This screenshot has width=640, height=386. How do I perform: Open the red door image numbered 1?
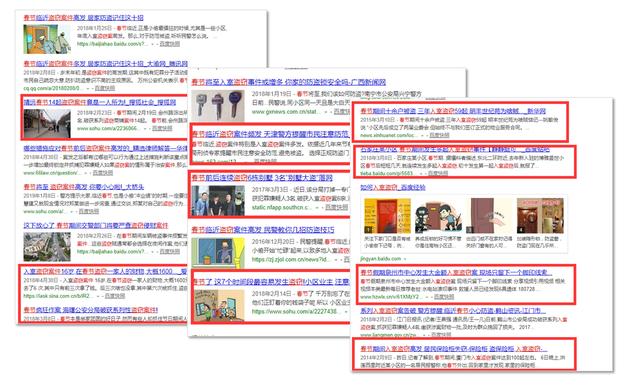(387, 216)
